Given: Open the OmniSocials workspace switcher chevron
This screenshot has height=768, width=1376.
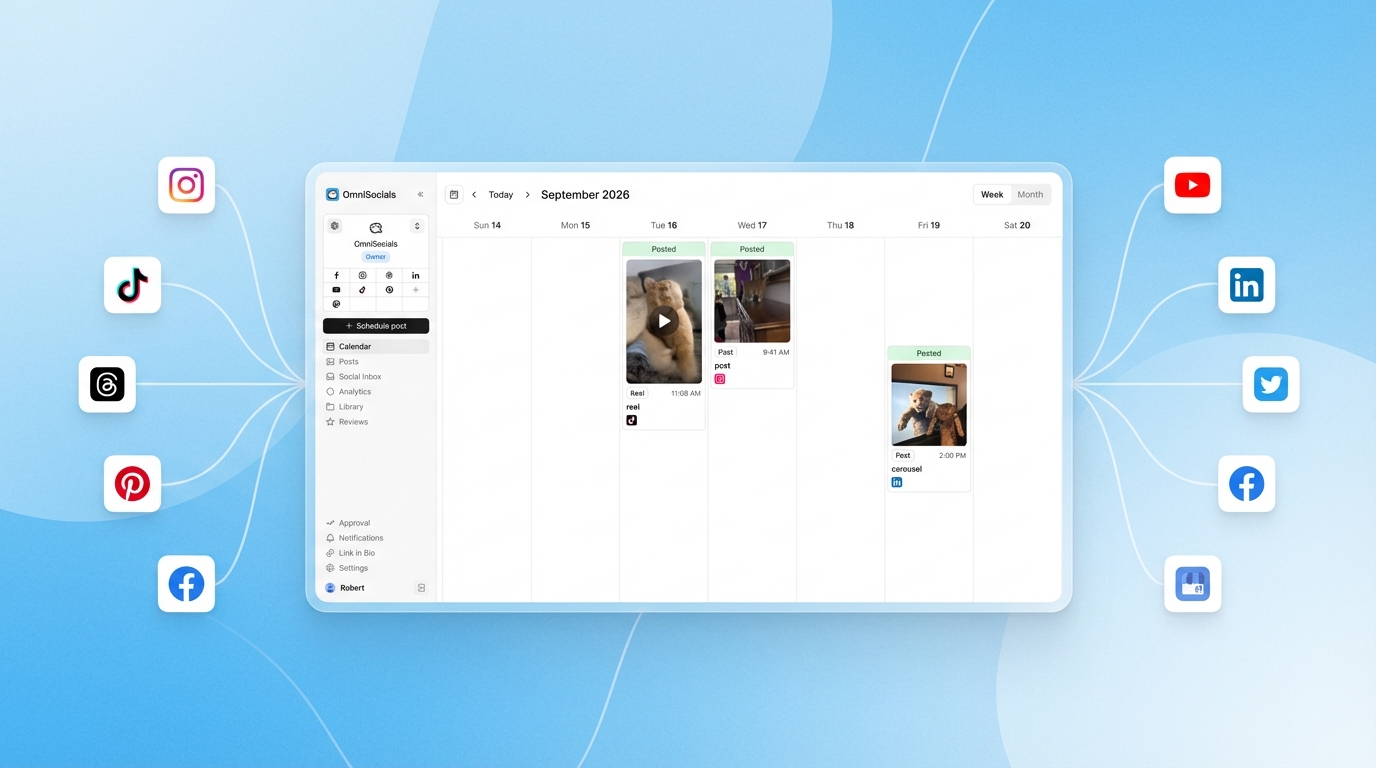Looking at the screenshot, I should click(417, 225).
